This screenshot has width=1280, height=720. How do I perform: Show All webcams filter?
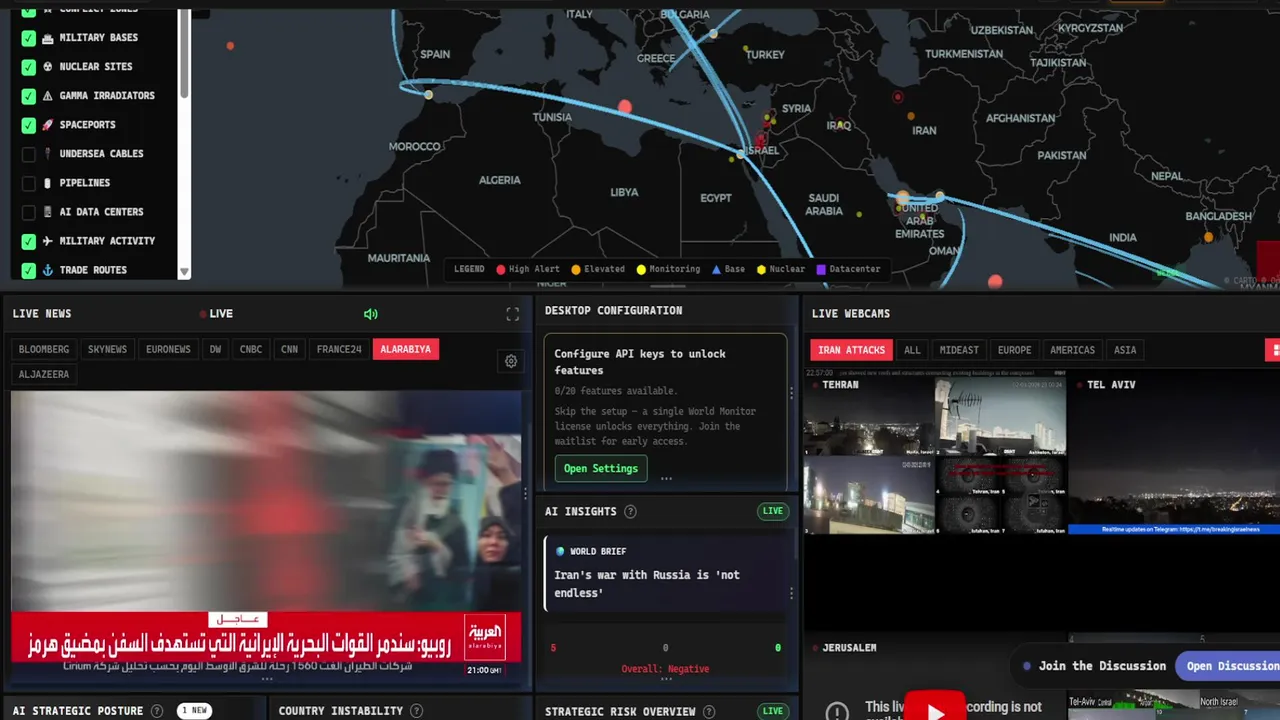912,350
